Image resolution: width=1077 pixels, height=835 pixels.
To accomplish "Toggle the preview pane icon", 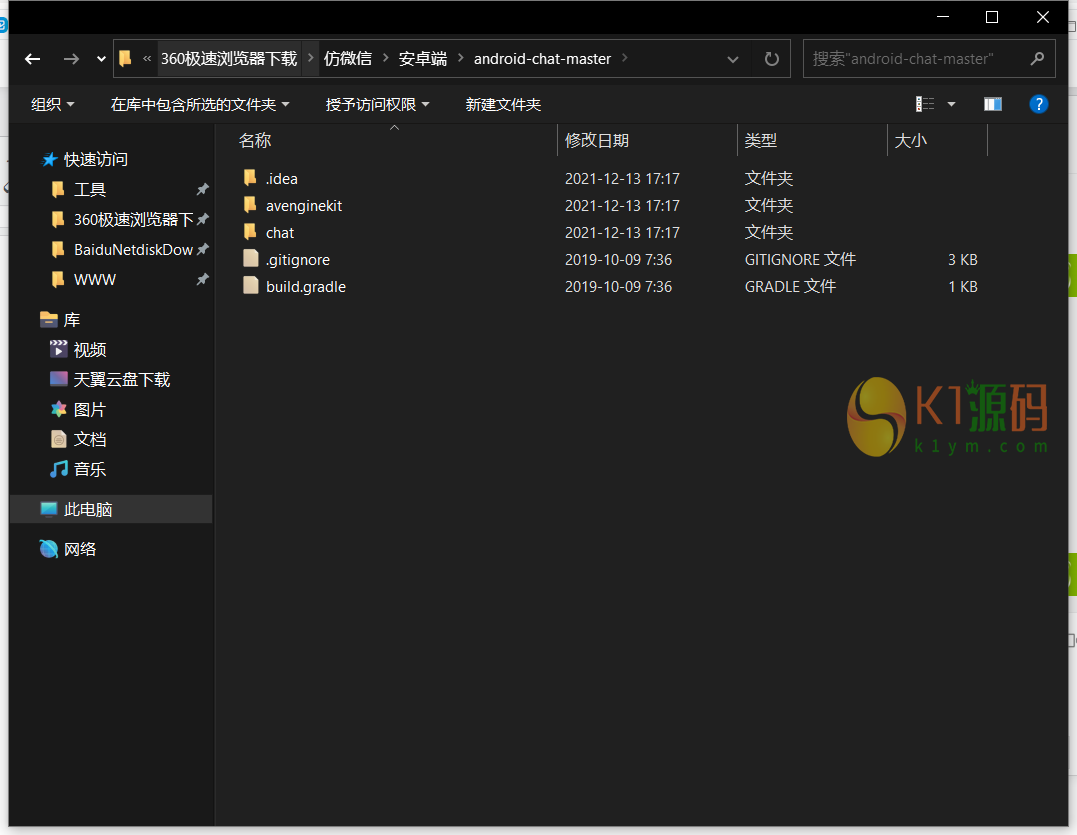I will (x=992, y=104).
